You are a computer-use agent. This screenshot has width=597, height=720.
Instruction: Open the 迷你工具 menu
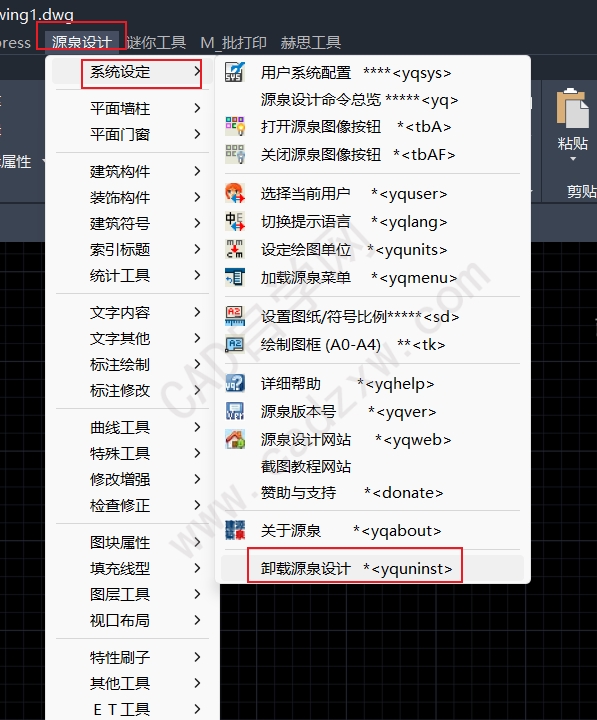156,42
